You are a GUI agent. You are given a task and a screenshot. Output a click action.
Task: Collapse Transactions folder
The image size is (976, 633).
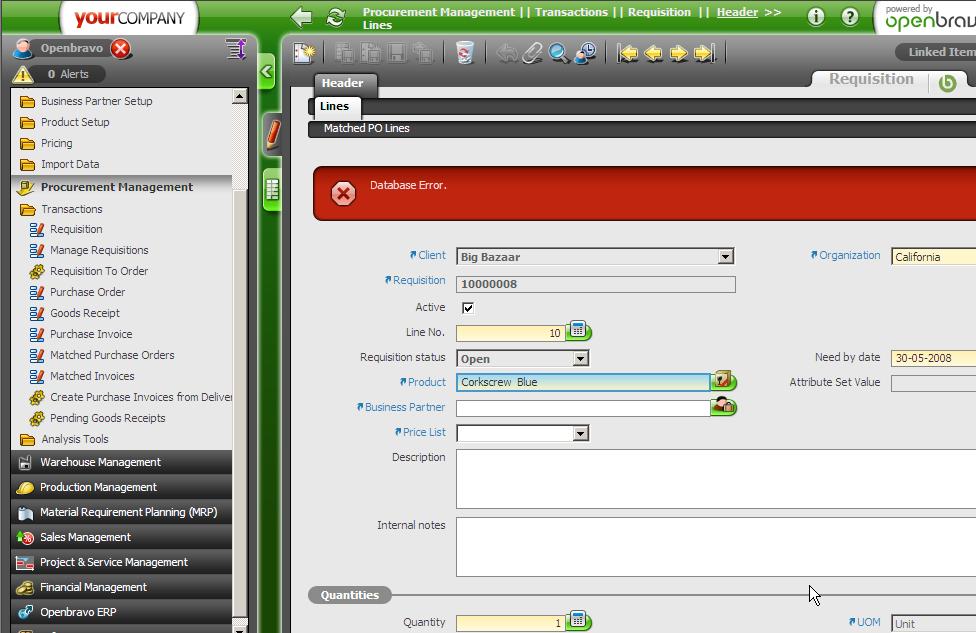61,209
